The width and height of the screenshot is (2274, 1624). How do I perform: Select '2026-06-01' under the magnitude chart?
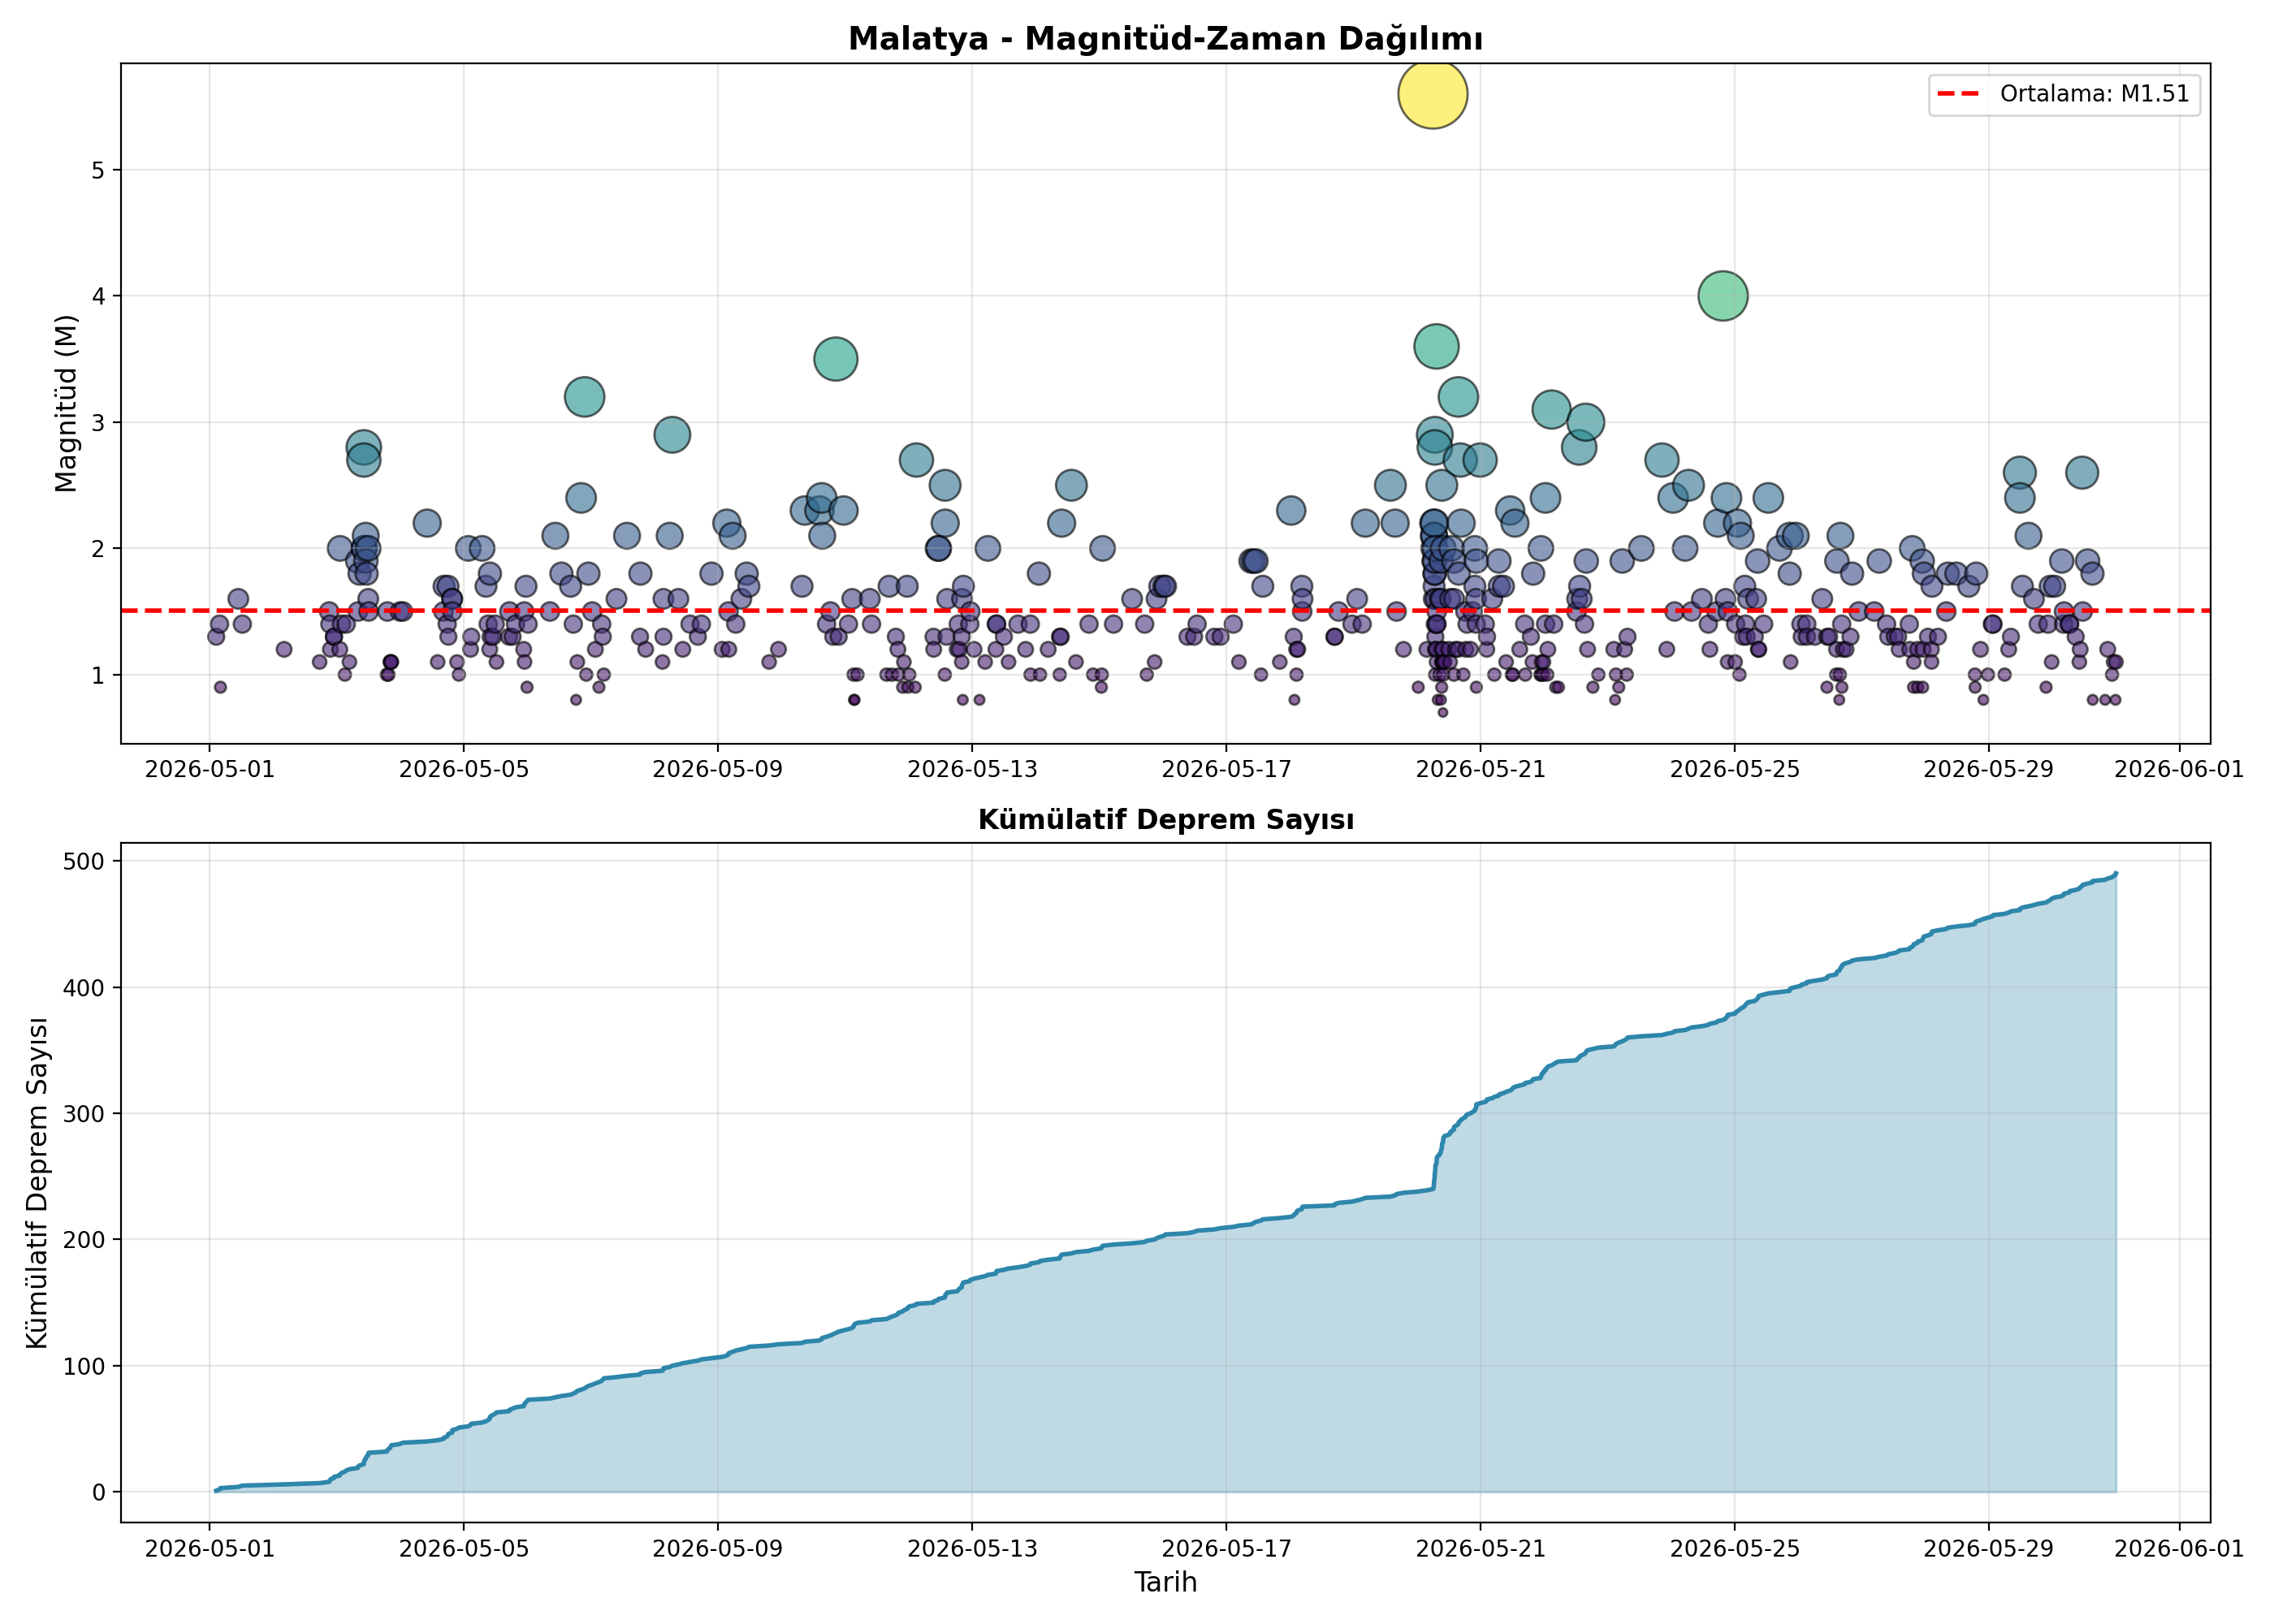tap(2179, 769)
